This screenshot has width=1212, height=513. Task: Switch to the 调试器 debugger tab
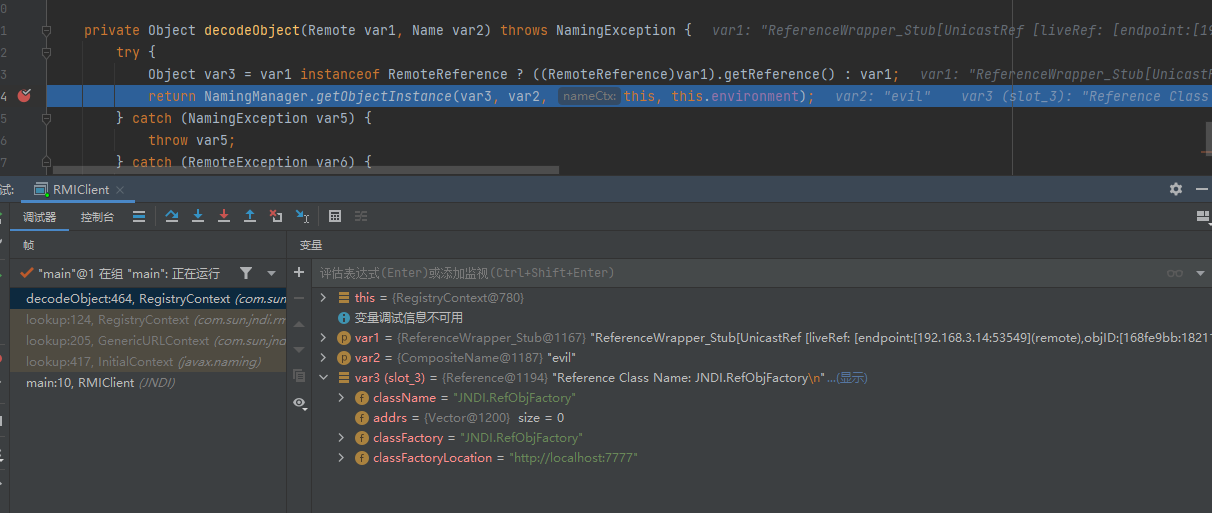(40, 217)
